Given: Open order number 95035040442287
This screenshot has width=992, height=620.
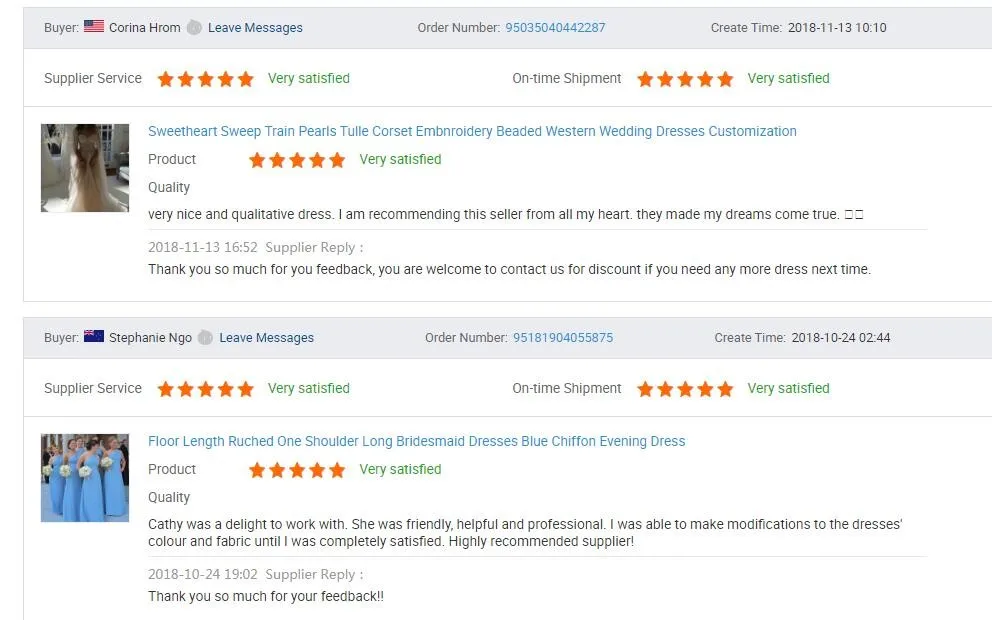Looking at the screenshot, I should coord(555,28).
